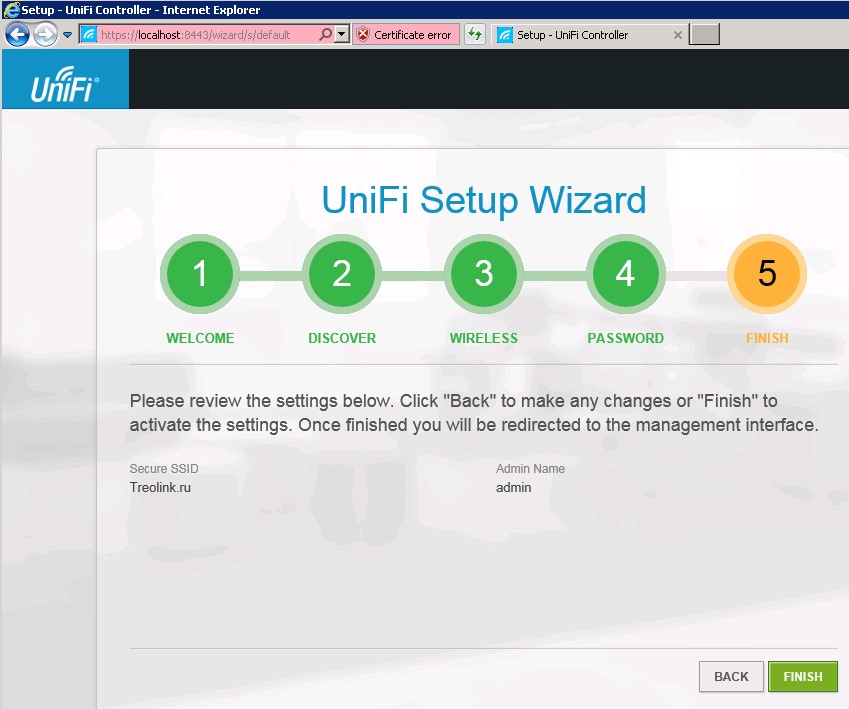
Task: Open a new blank tab
Action: [704, 35]
